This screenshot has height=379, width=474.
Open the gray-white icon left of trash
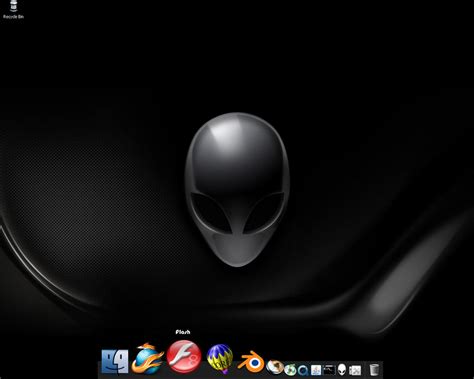pos(355,370)
